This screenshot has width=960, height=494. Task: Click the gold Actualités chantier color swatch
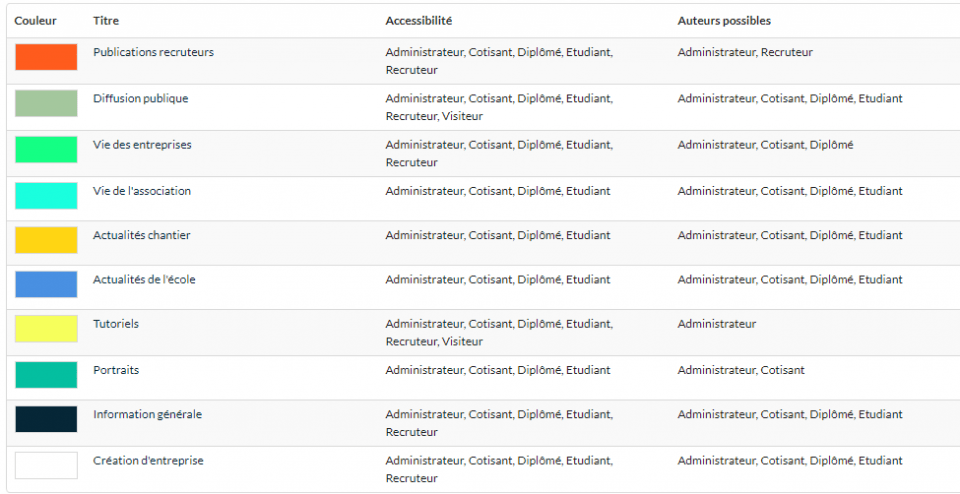coord(46,240)
